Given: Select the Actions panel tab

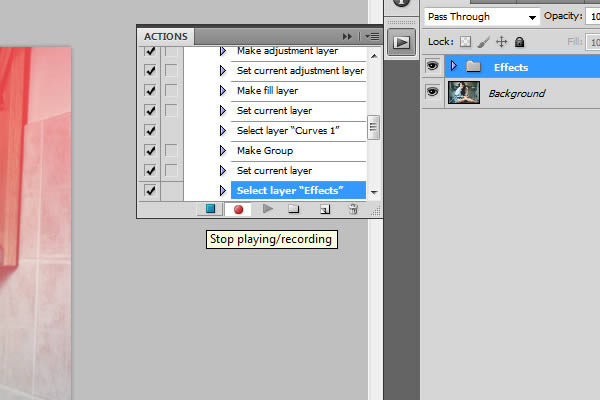Looking at the screenshot, I should tap(165, 36).
